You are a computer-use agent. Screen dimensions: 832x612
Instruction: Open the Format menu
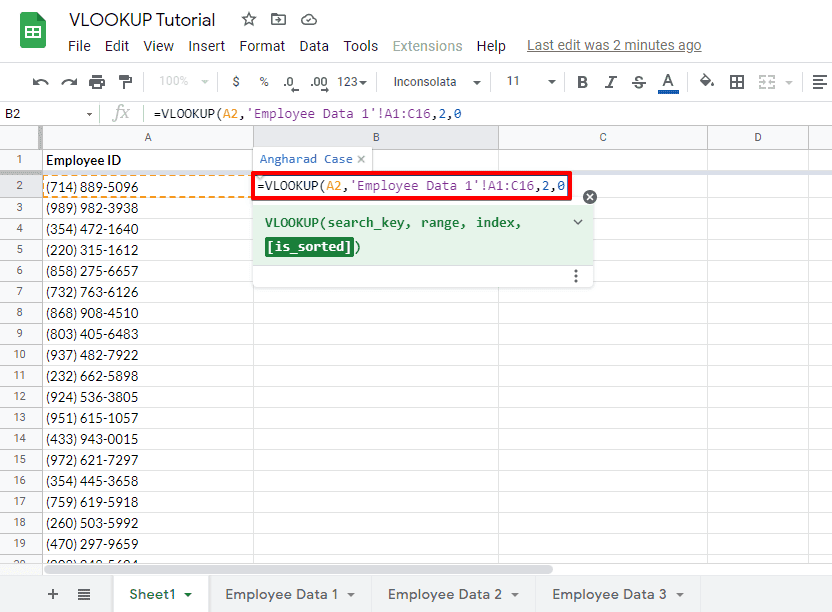pyautogui.click(x=262, y=45)
